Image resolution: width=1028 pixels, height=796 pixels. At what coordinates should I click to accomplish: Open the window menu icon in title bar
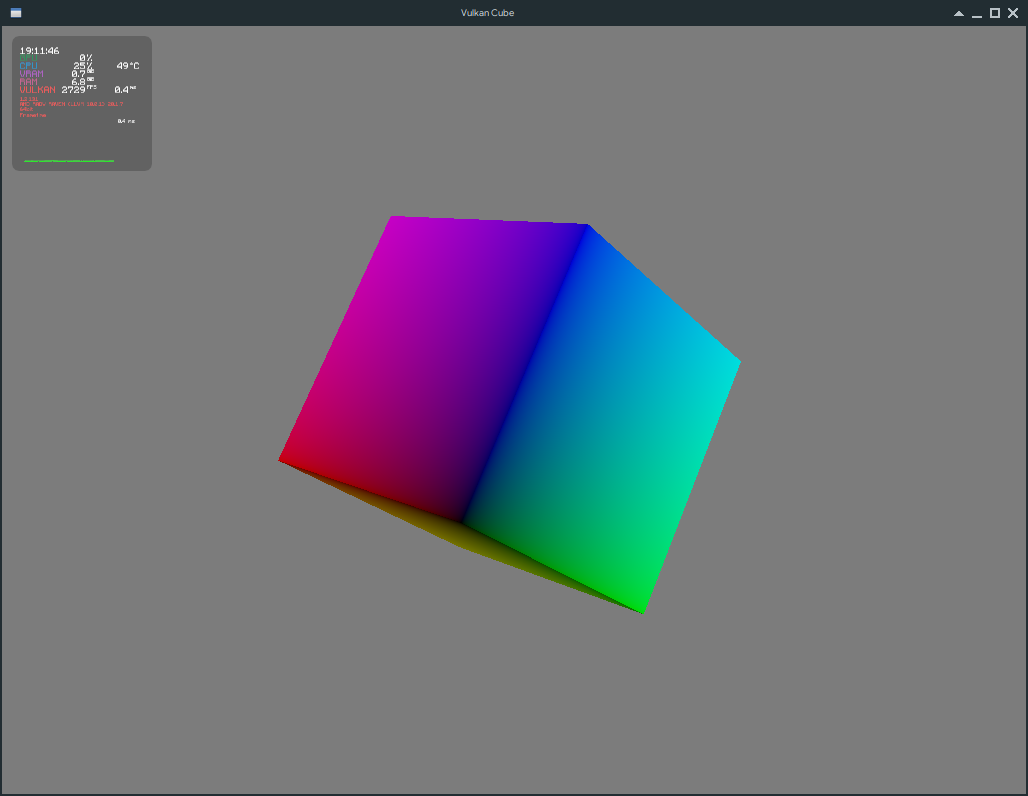coord(16,13)
